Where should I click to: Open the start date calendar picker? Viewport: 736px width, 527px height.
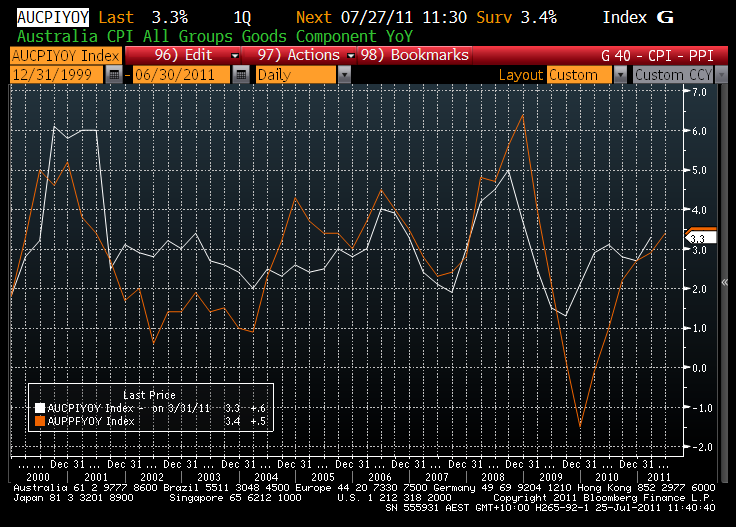[115, 75]
